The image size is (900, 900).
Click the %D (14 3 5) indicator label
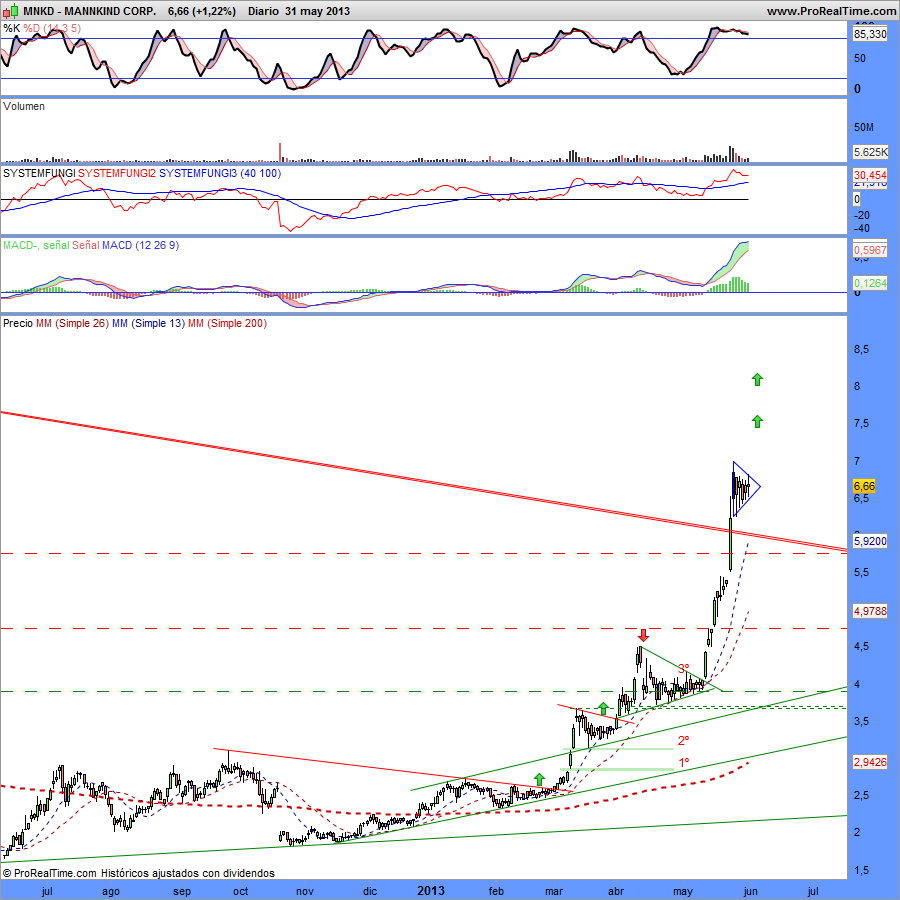point(52,28)
